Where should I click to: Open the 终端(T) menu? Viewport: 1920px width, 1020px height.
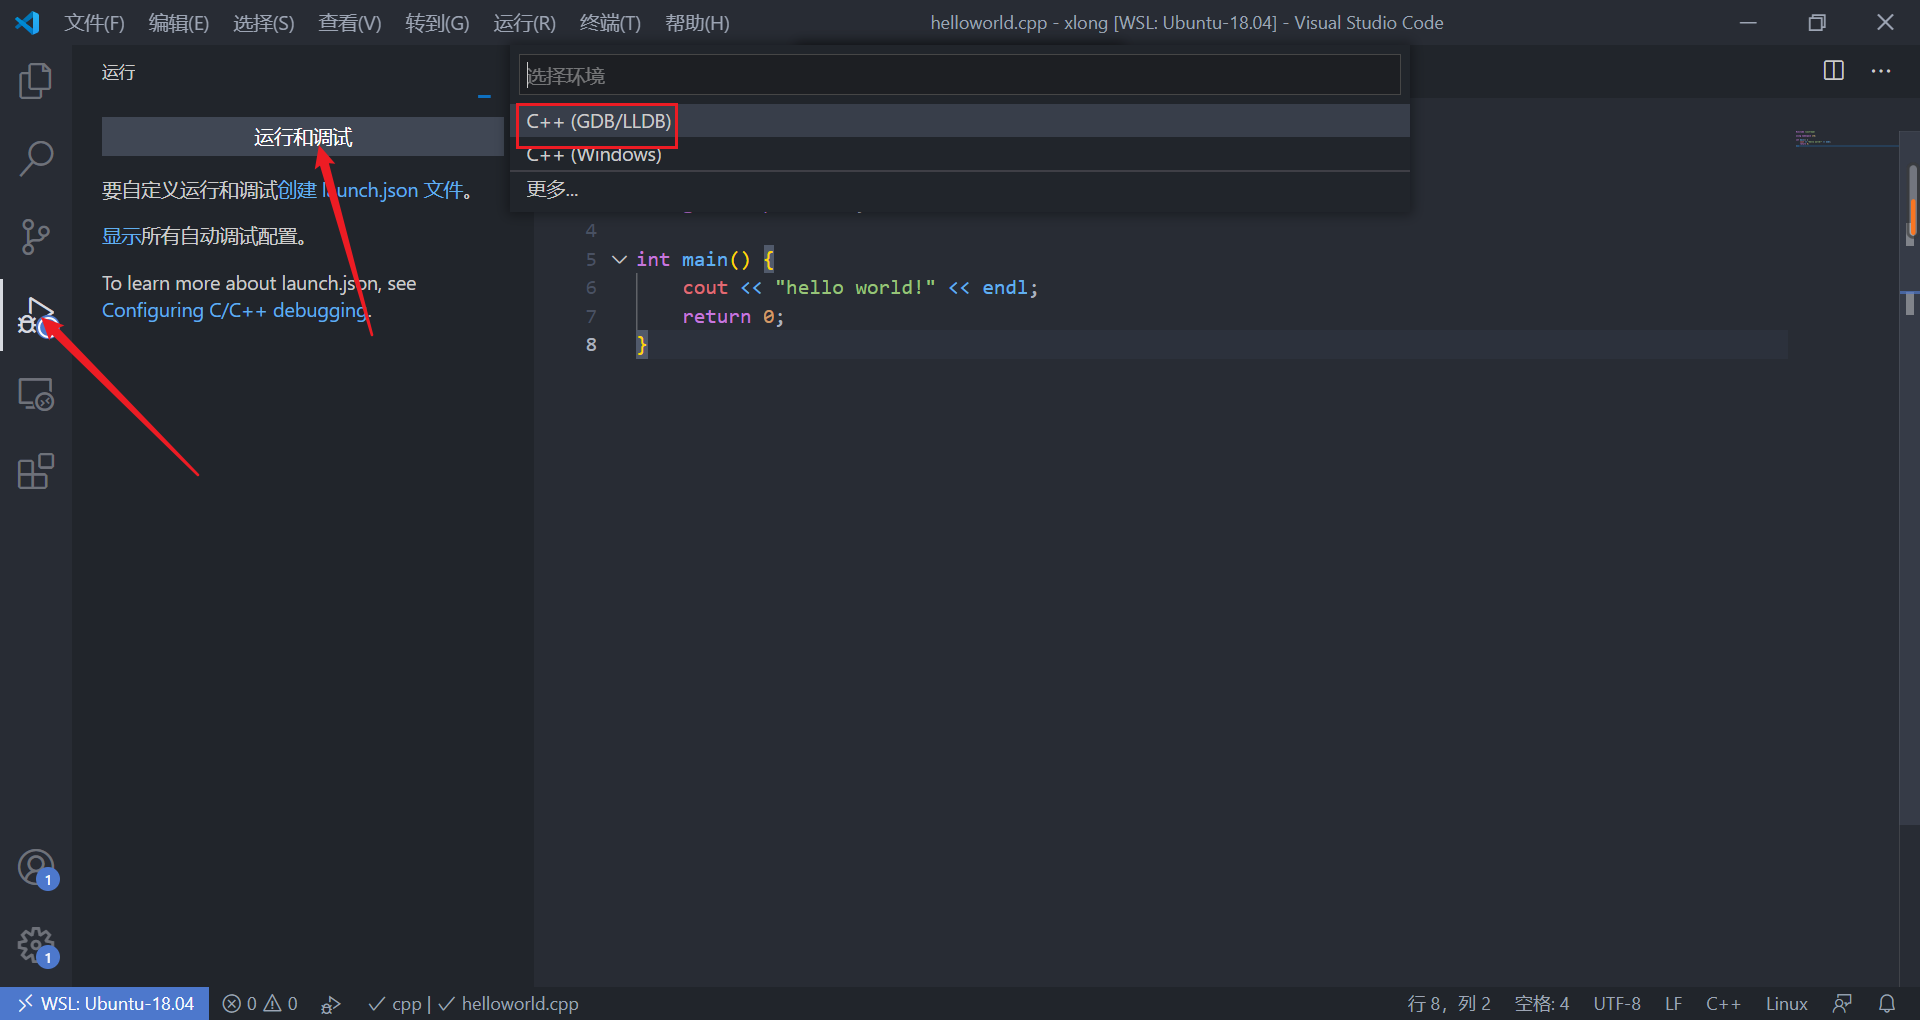click(610, 22)
